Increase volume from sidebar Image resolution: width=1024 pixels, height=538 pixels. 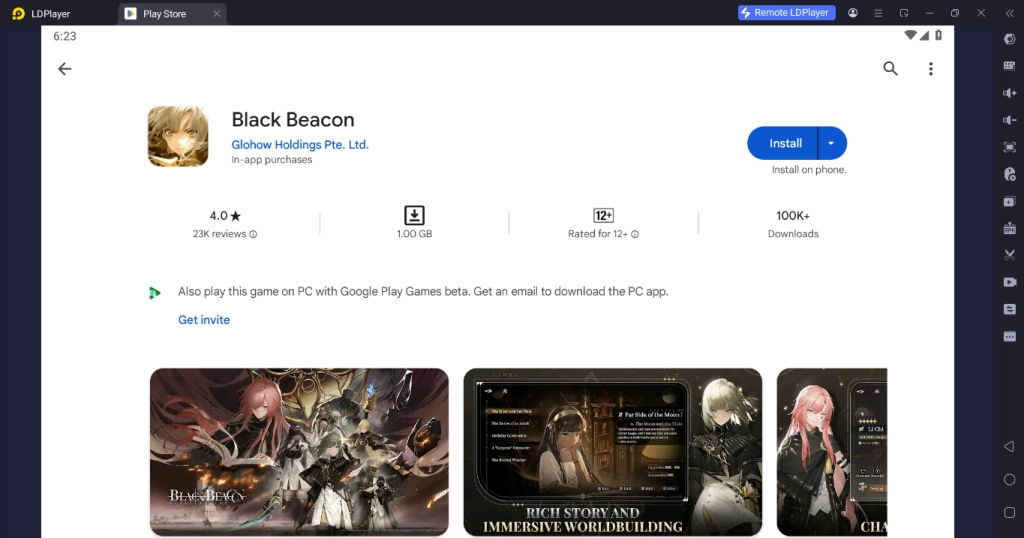point(1010,93)
